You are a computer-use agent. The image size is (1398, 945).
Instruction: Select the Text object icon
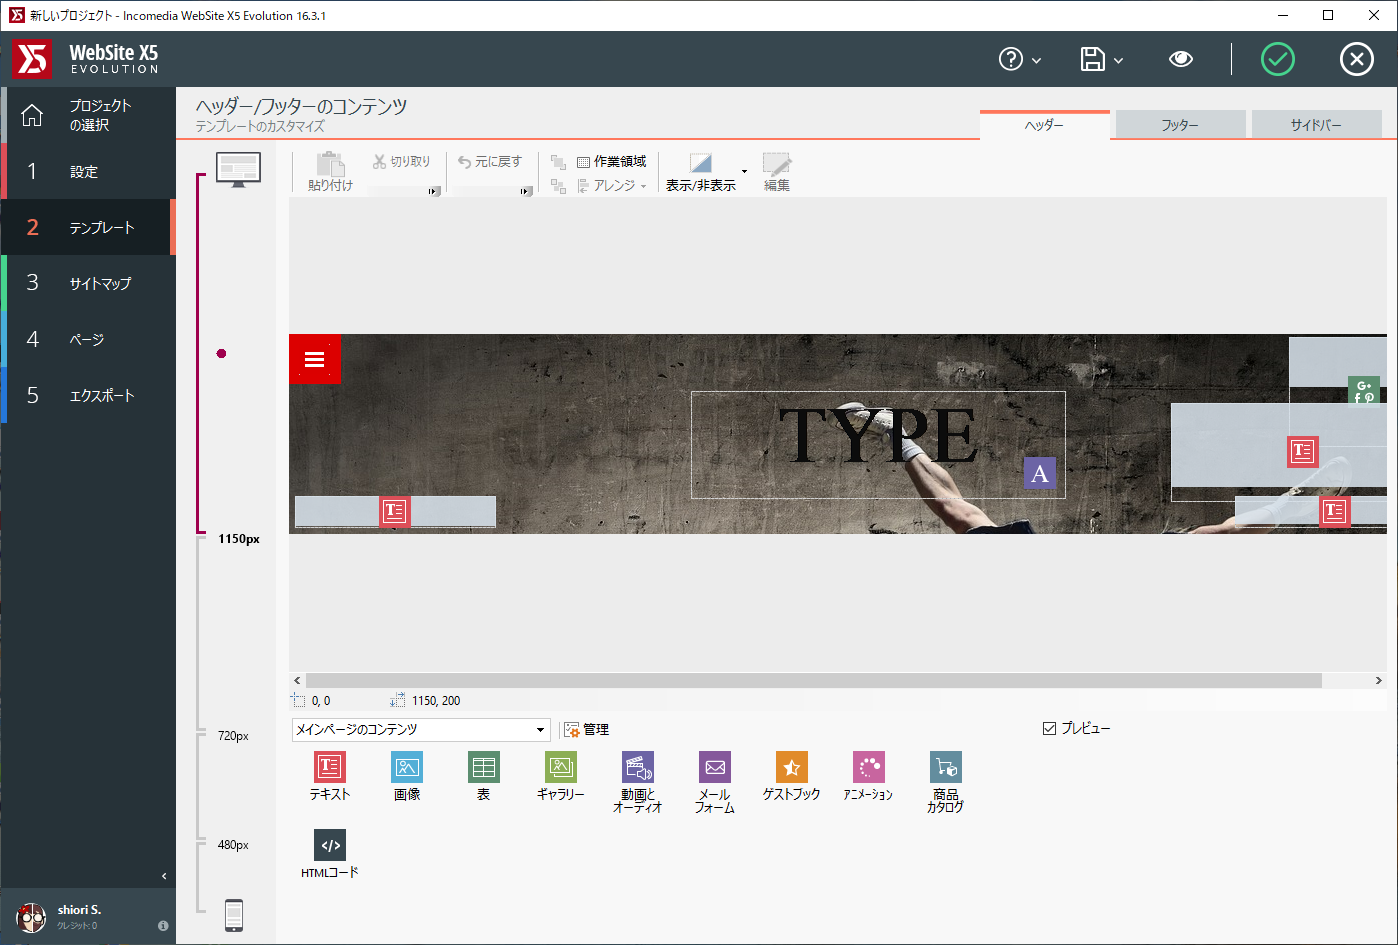pos(329,768)
